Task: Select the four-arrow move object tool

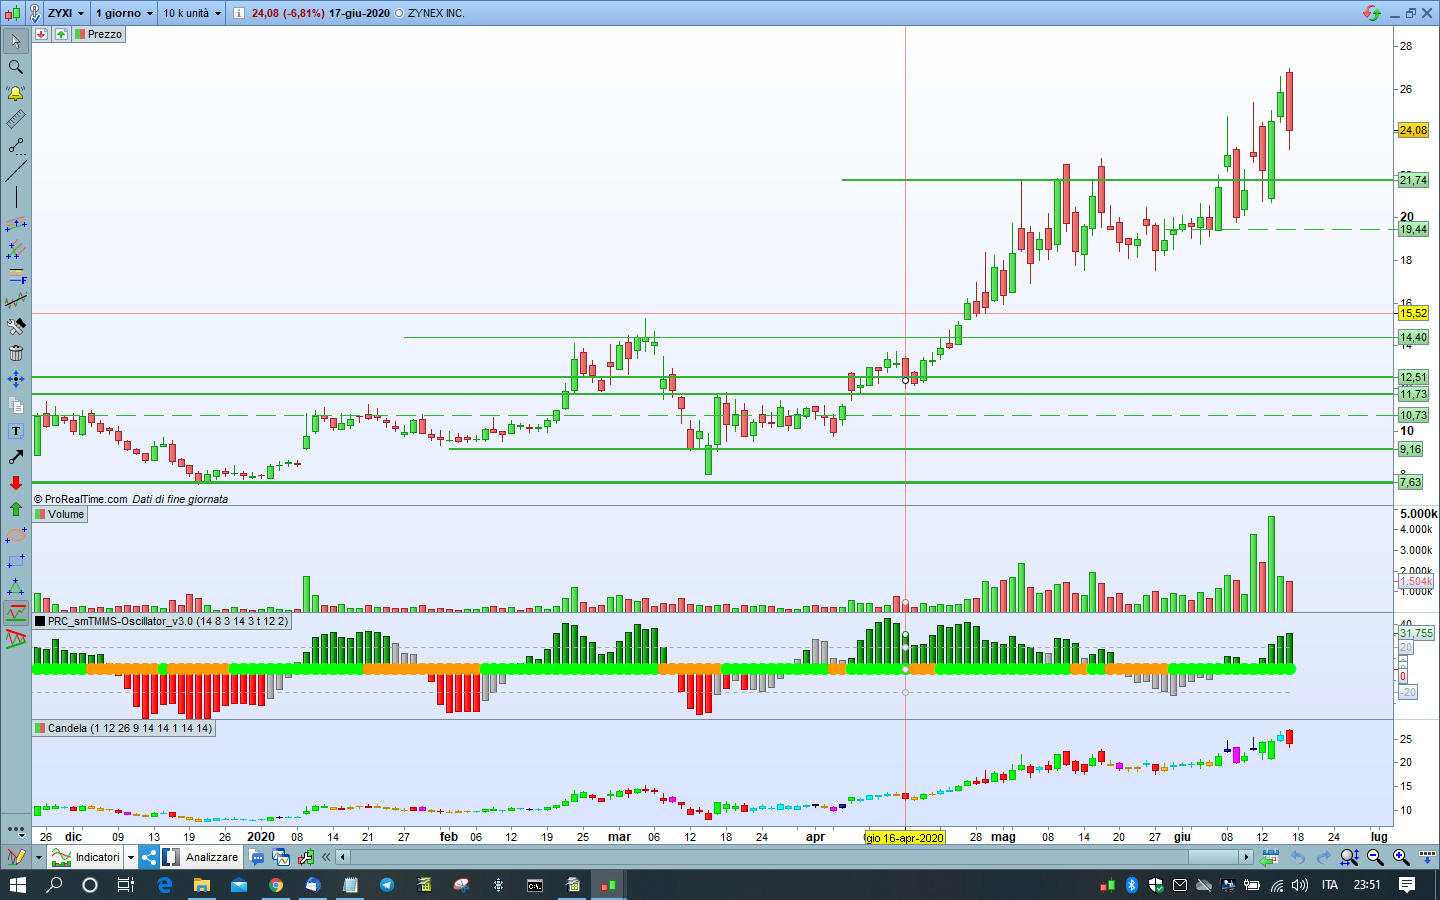Action: click(15, 379)
